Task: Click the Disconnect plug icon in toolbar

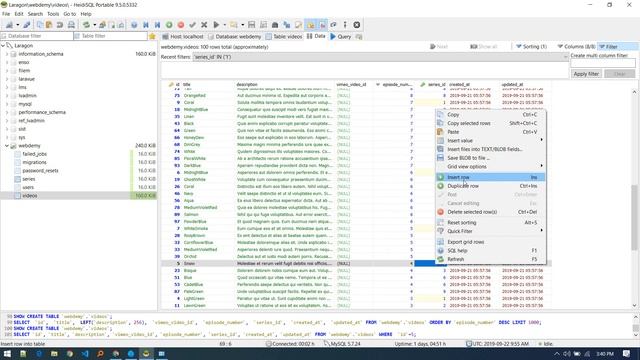Action: click(27, 25)
